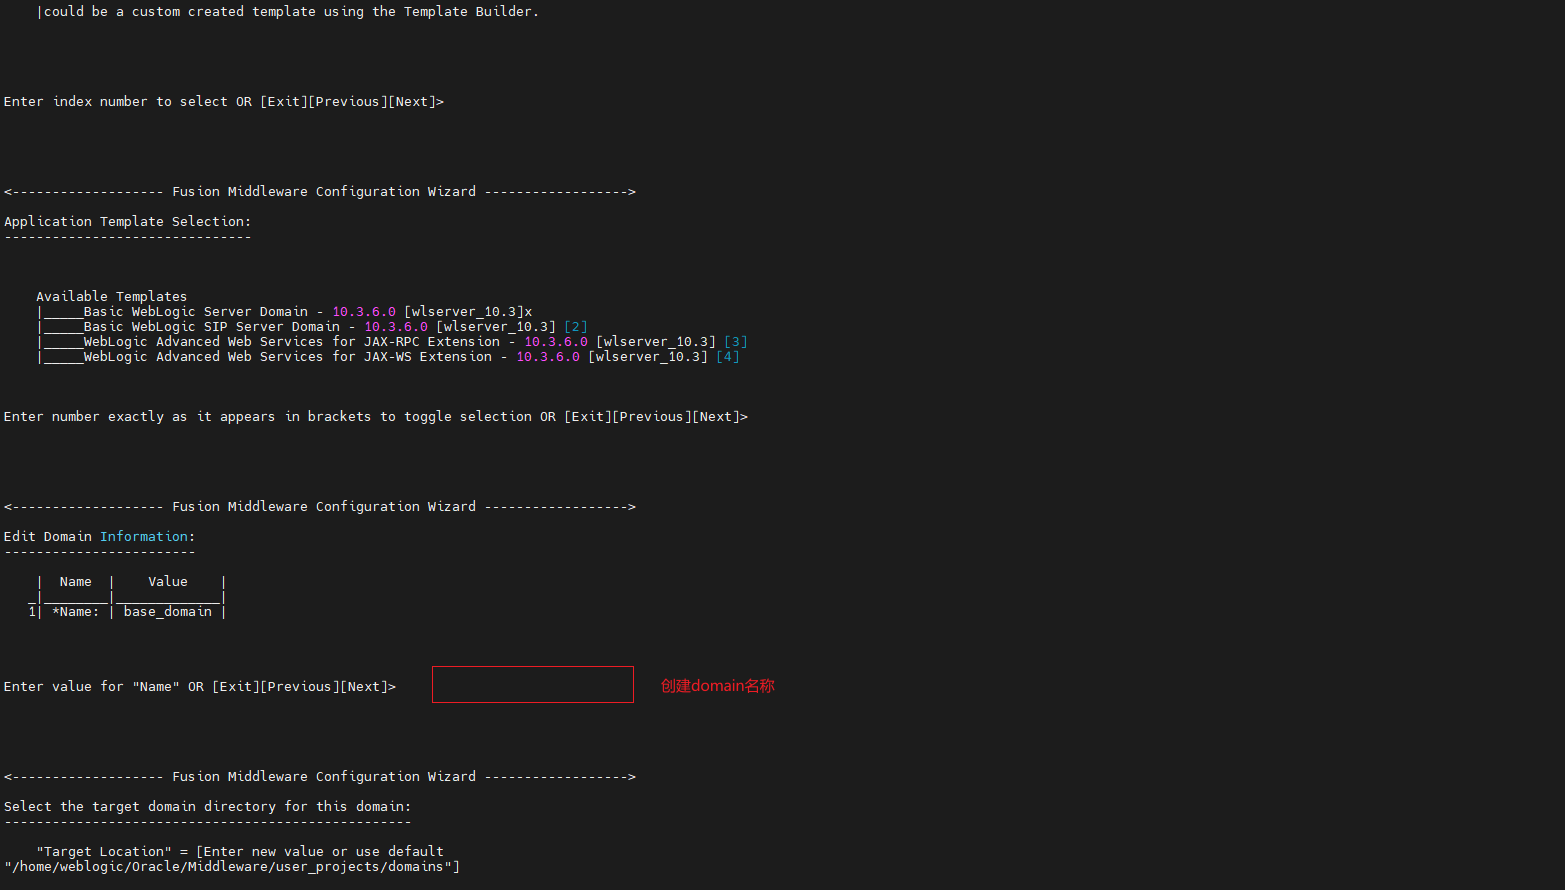This screenshot has height=890, width=1565.
Task: Click the 'Available Templates' label
Action: pyautogui.click(x=112, y=297)
